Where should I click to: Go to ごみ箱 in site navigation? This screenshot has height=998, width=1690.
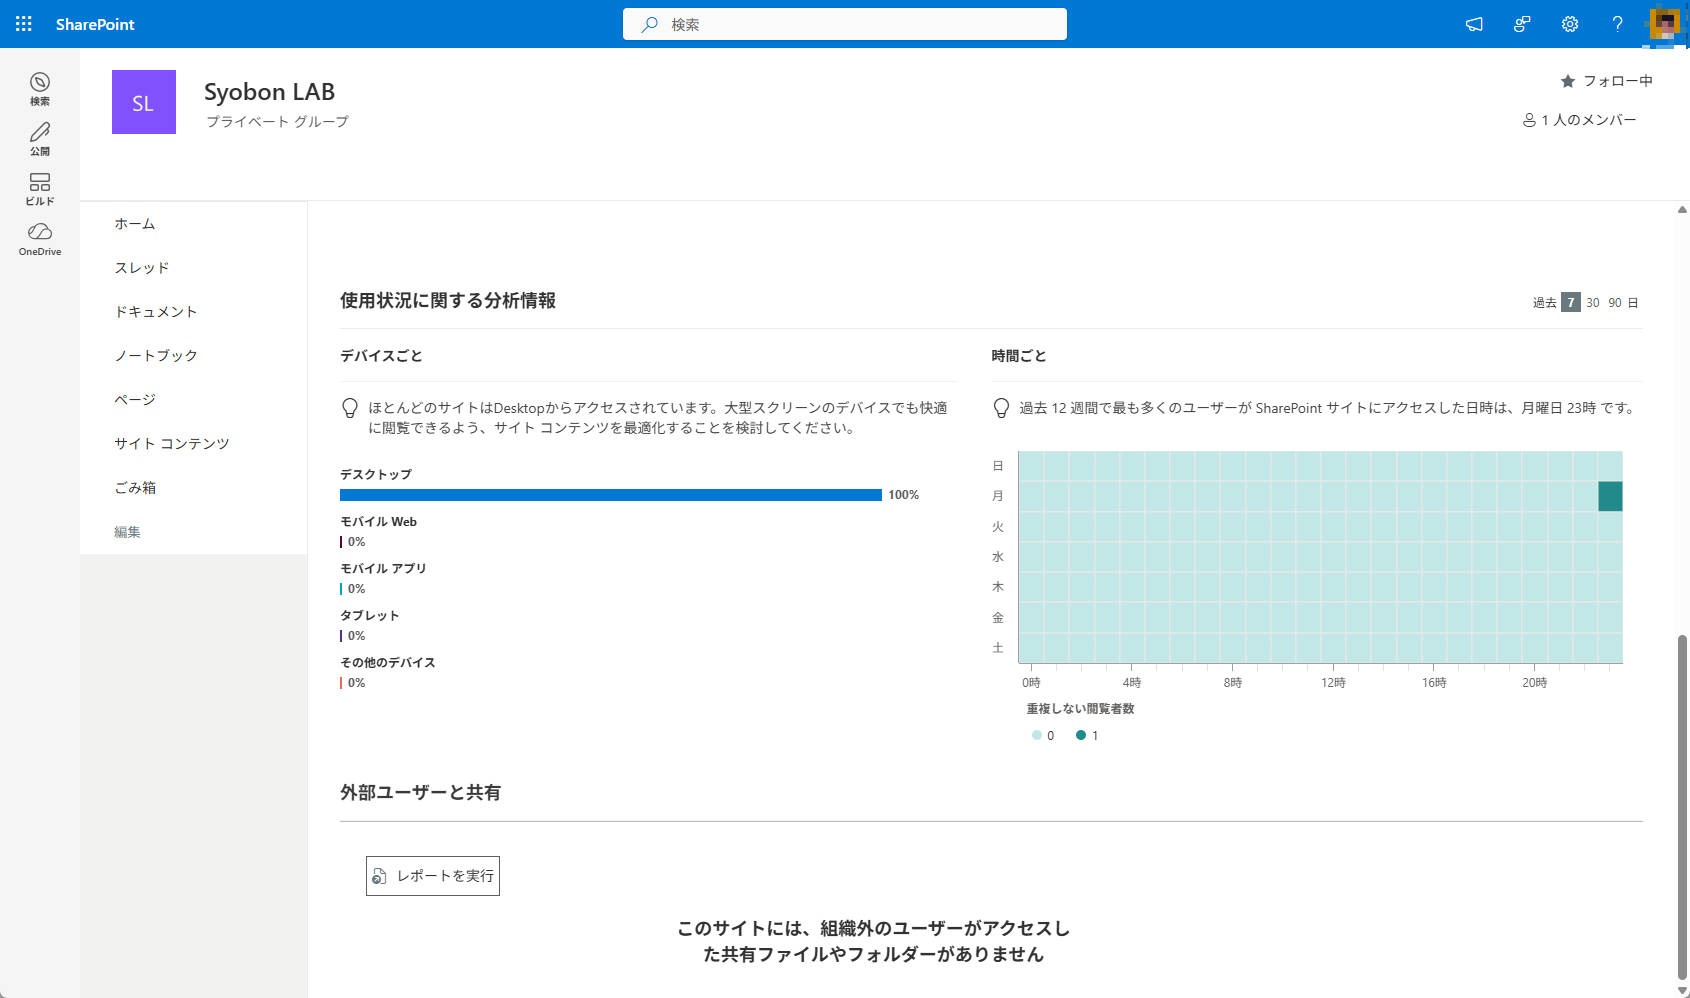click(135, 488)
